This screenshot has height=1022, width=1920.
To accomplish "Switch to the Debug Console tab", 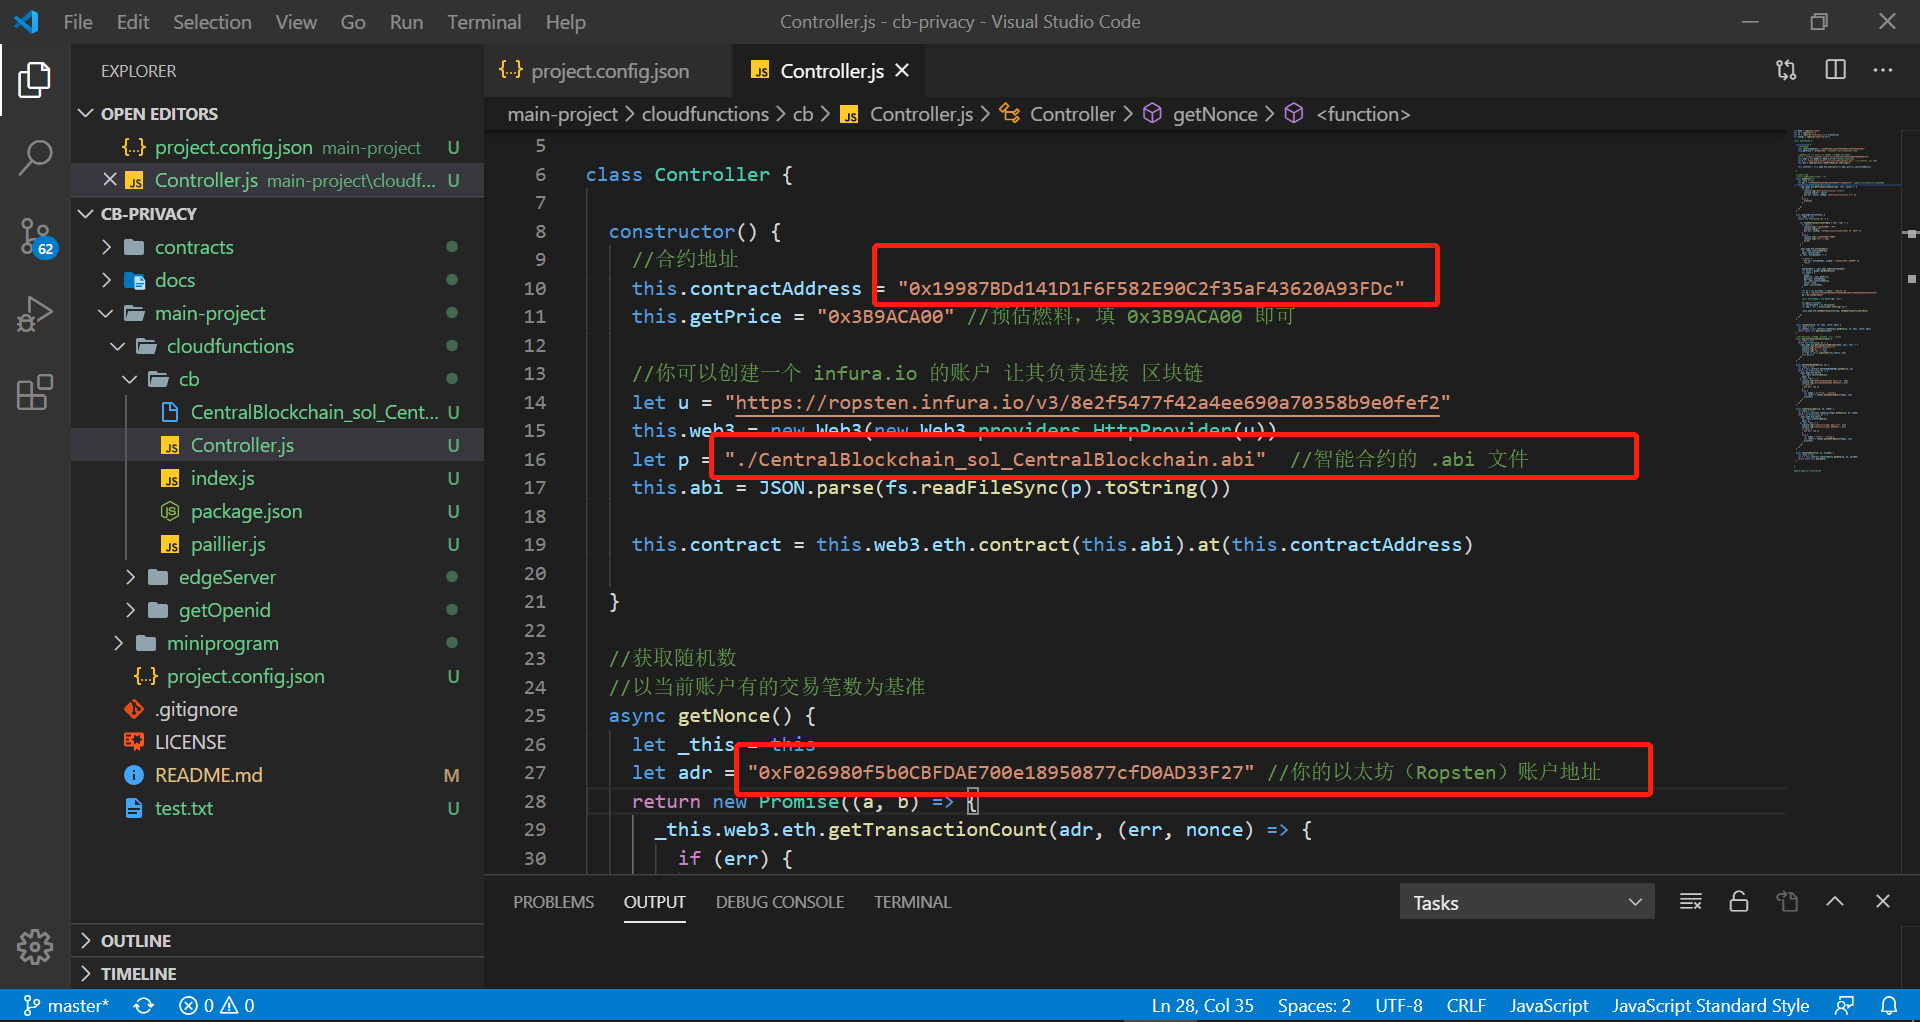I will [780, 902].
